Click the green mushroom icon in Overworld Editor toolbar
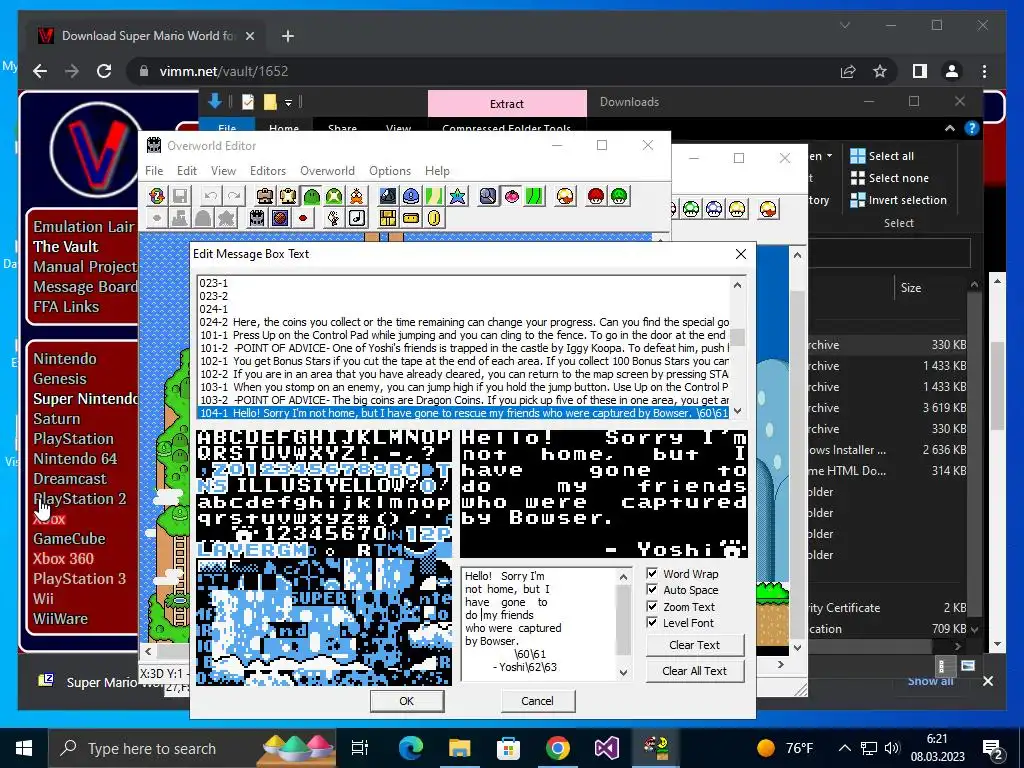 coord(618,196)
